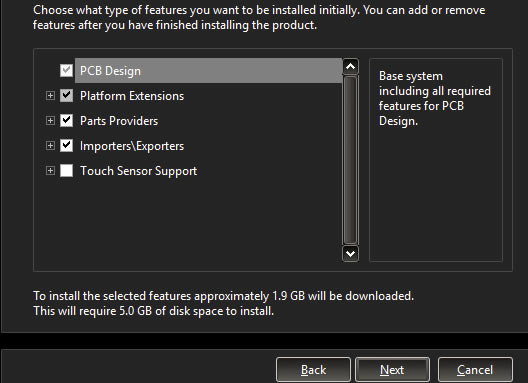Select the PCB Design feature row
528x383 pixels.
pyautogui.click(x=208, y=71)
